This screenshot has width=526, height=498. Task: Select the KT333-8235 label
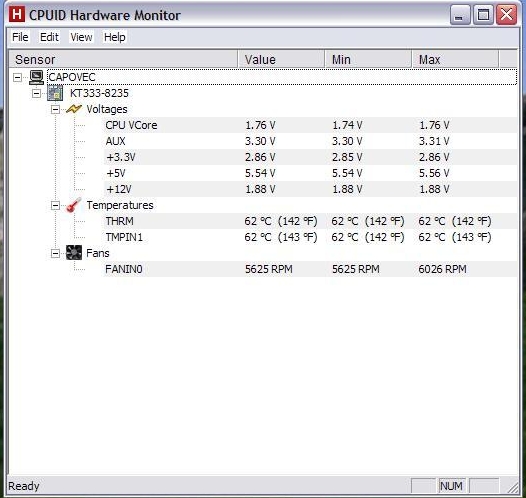[99, 93]
